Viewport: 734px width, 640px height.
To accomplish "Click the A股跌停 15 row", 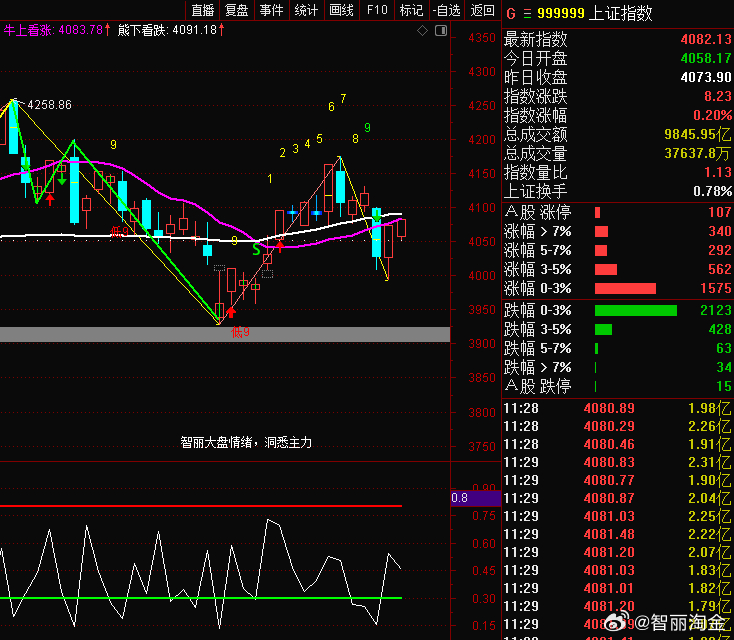I will 617,386.
